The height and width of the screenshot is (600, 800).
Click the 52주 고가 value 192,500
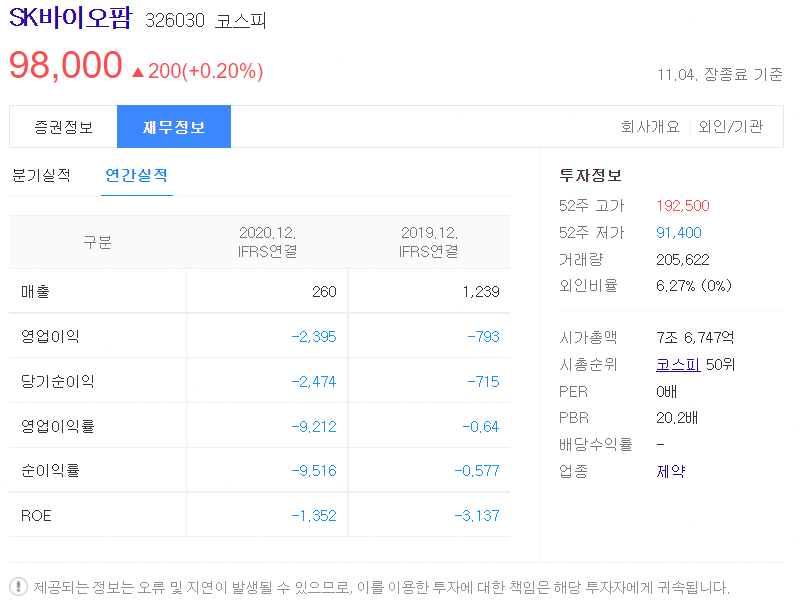coord(683,206)
